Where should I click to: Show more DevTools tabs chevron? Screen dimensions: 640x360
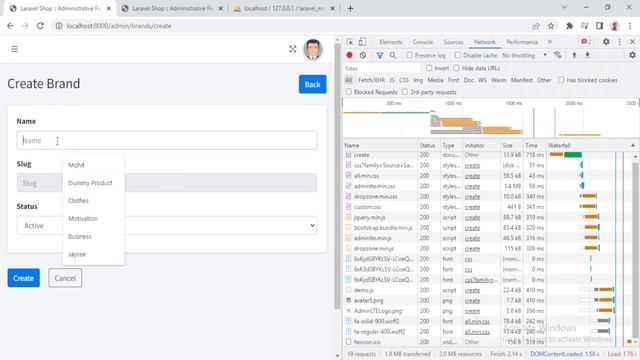tap(550, 42)
